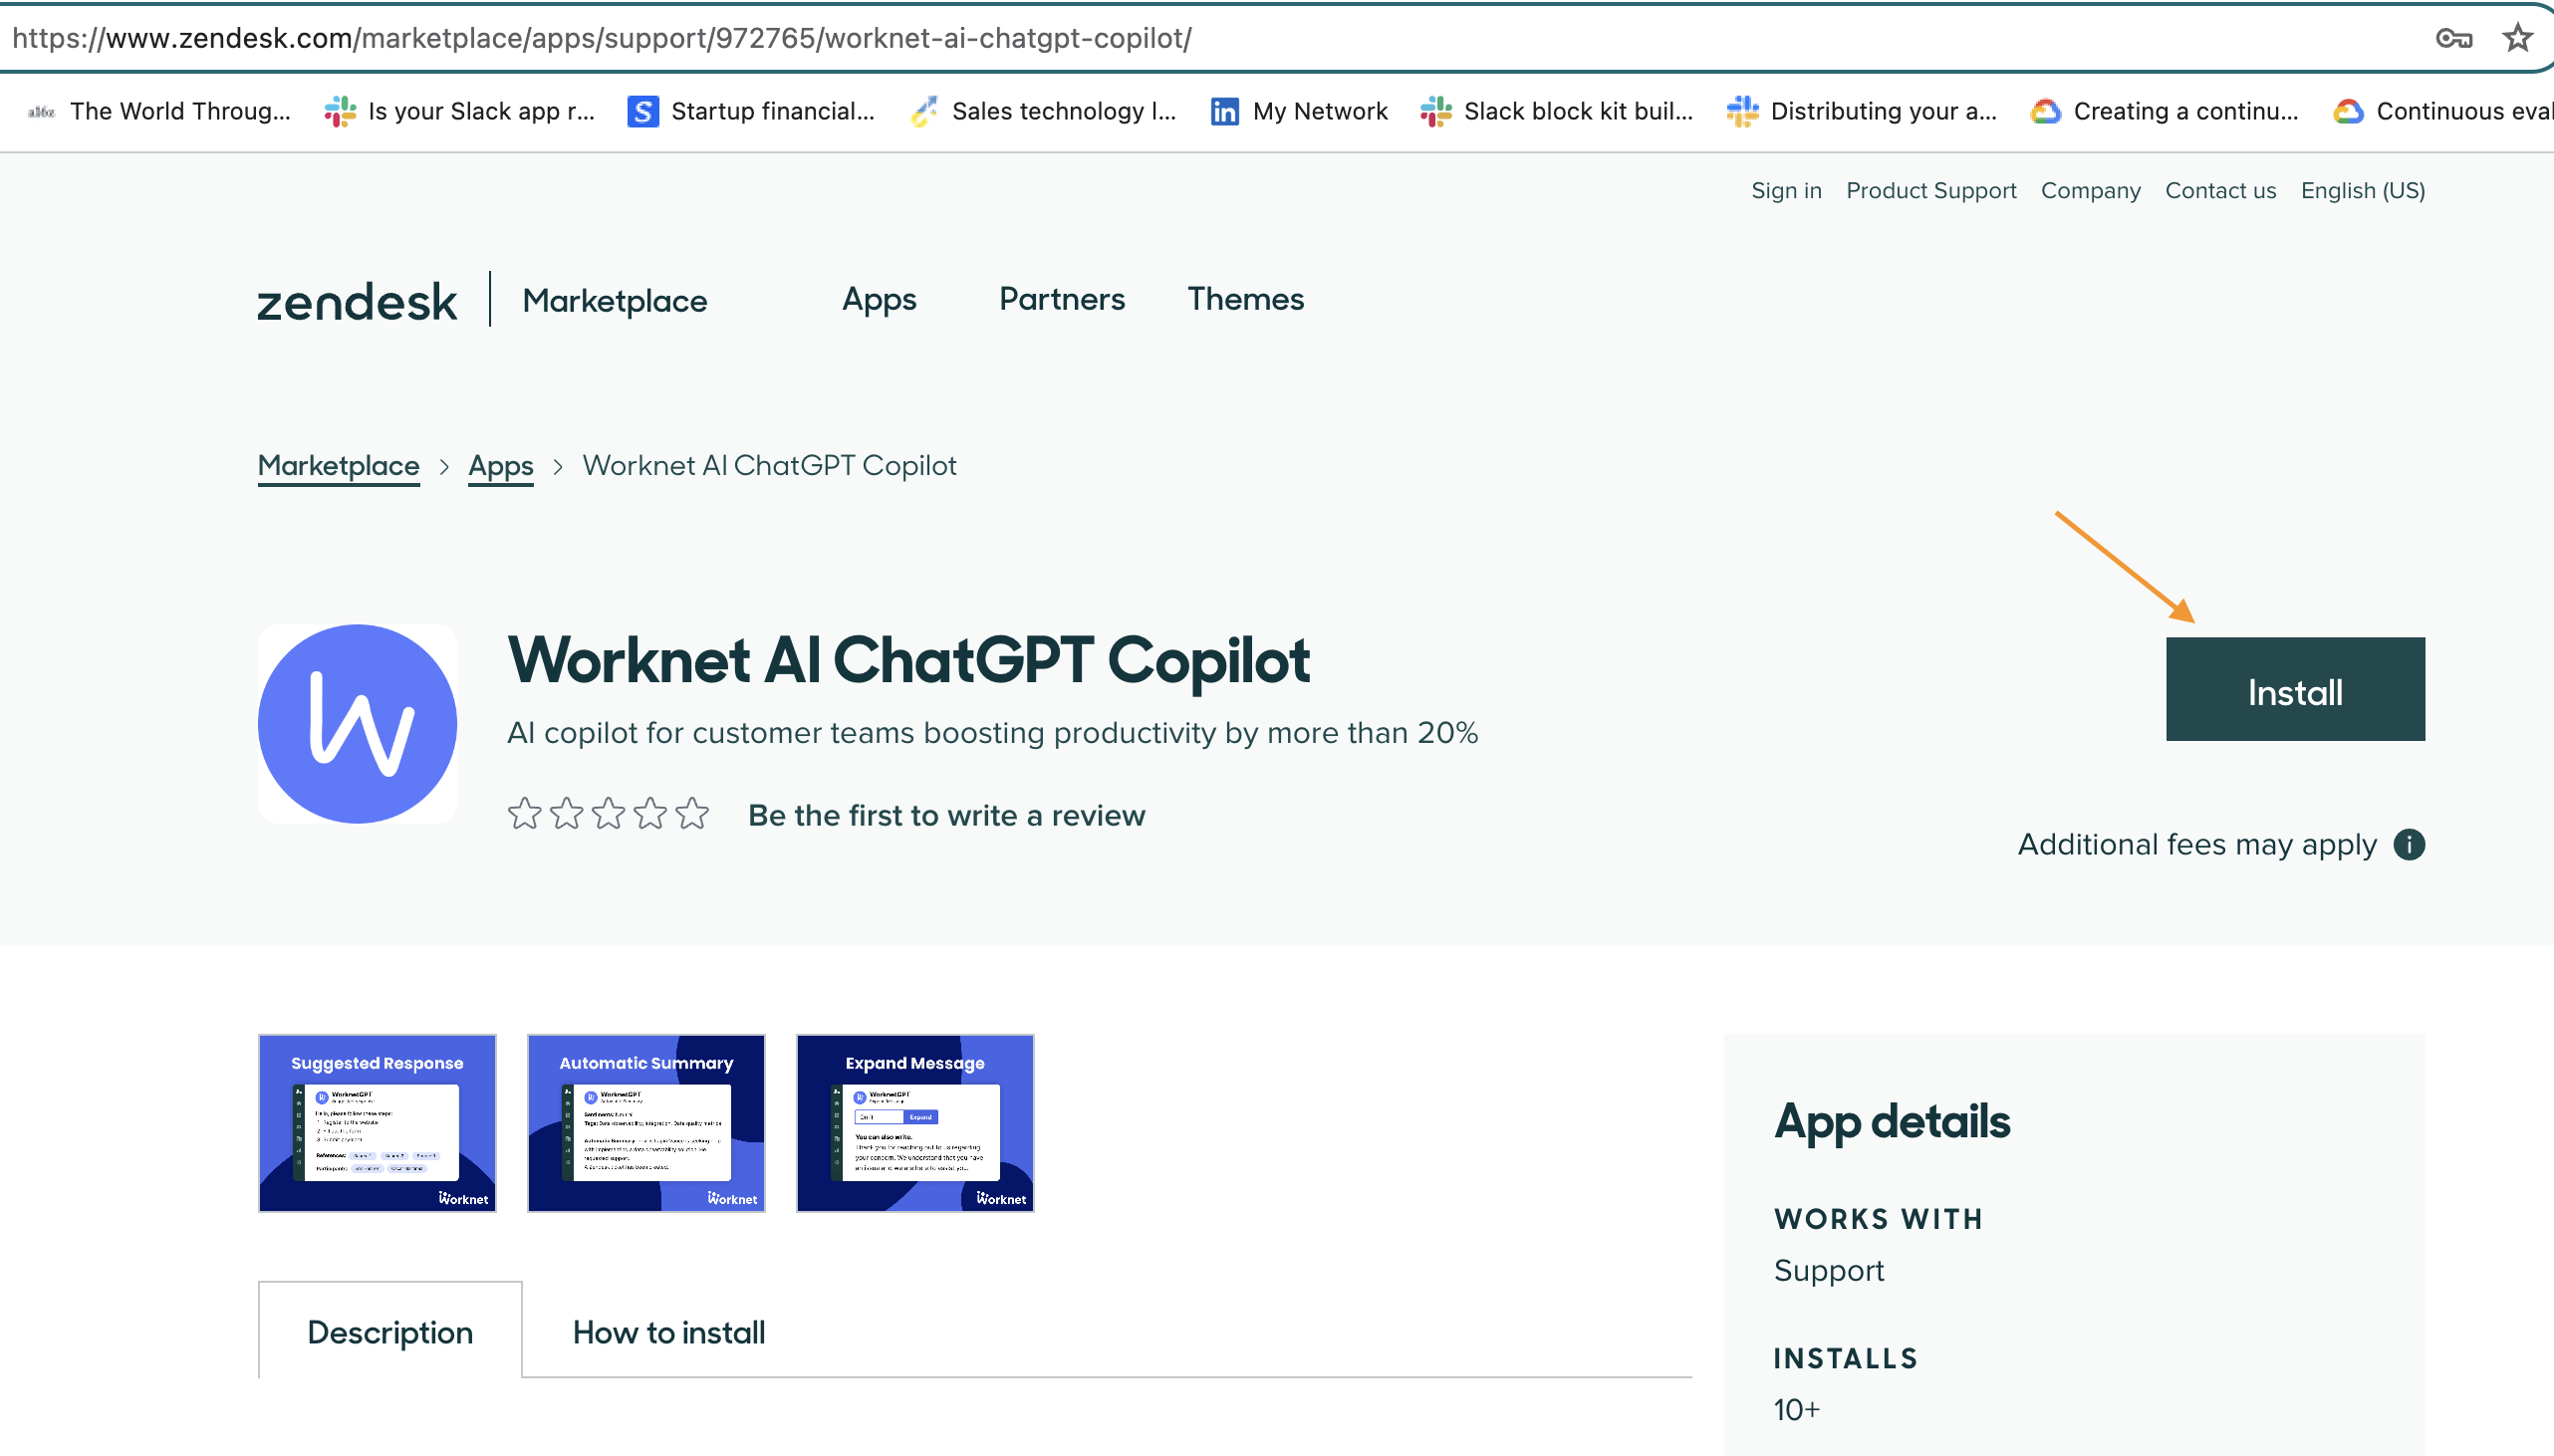This screenshot has width=2554, height=1456.
Task: Open the Product Support link
Action: [1931, 190]
